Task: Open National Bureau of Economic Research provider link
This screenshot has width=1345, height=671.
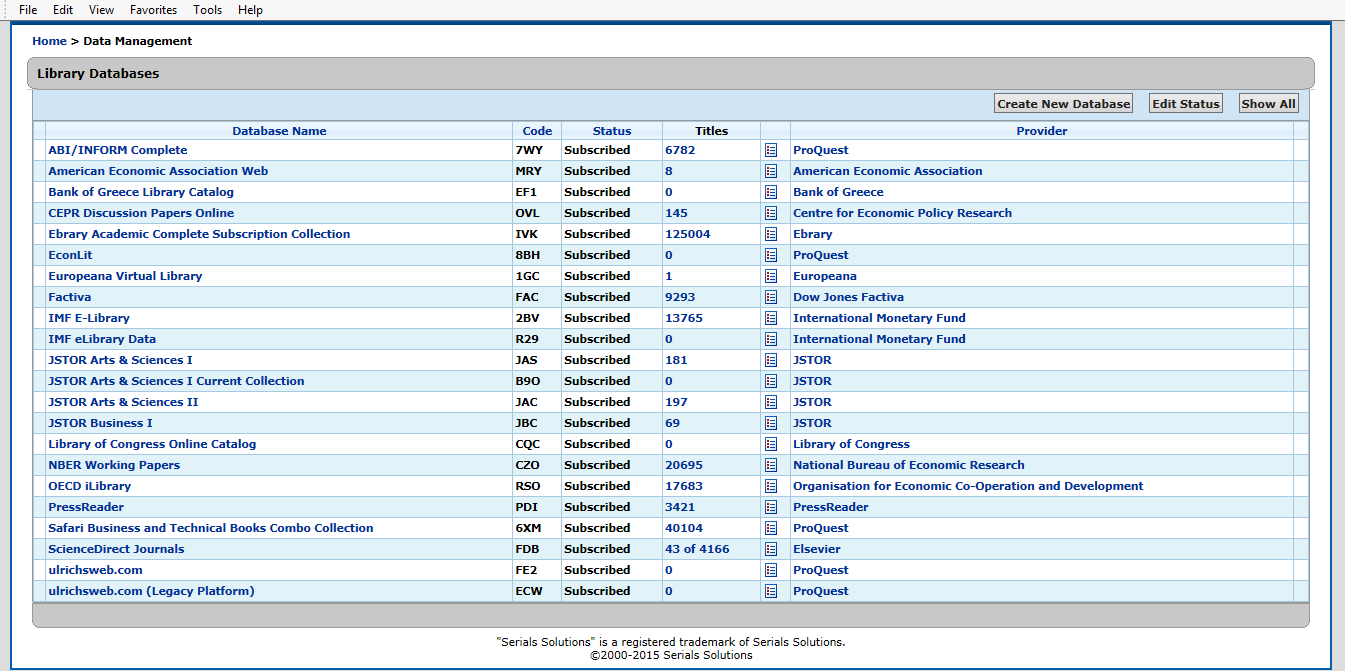Action: pos(909,465)
